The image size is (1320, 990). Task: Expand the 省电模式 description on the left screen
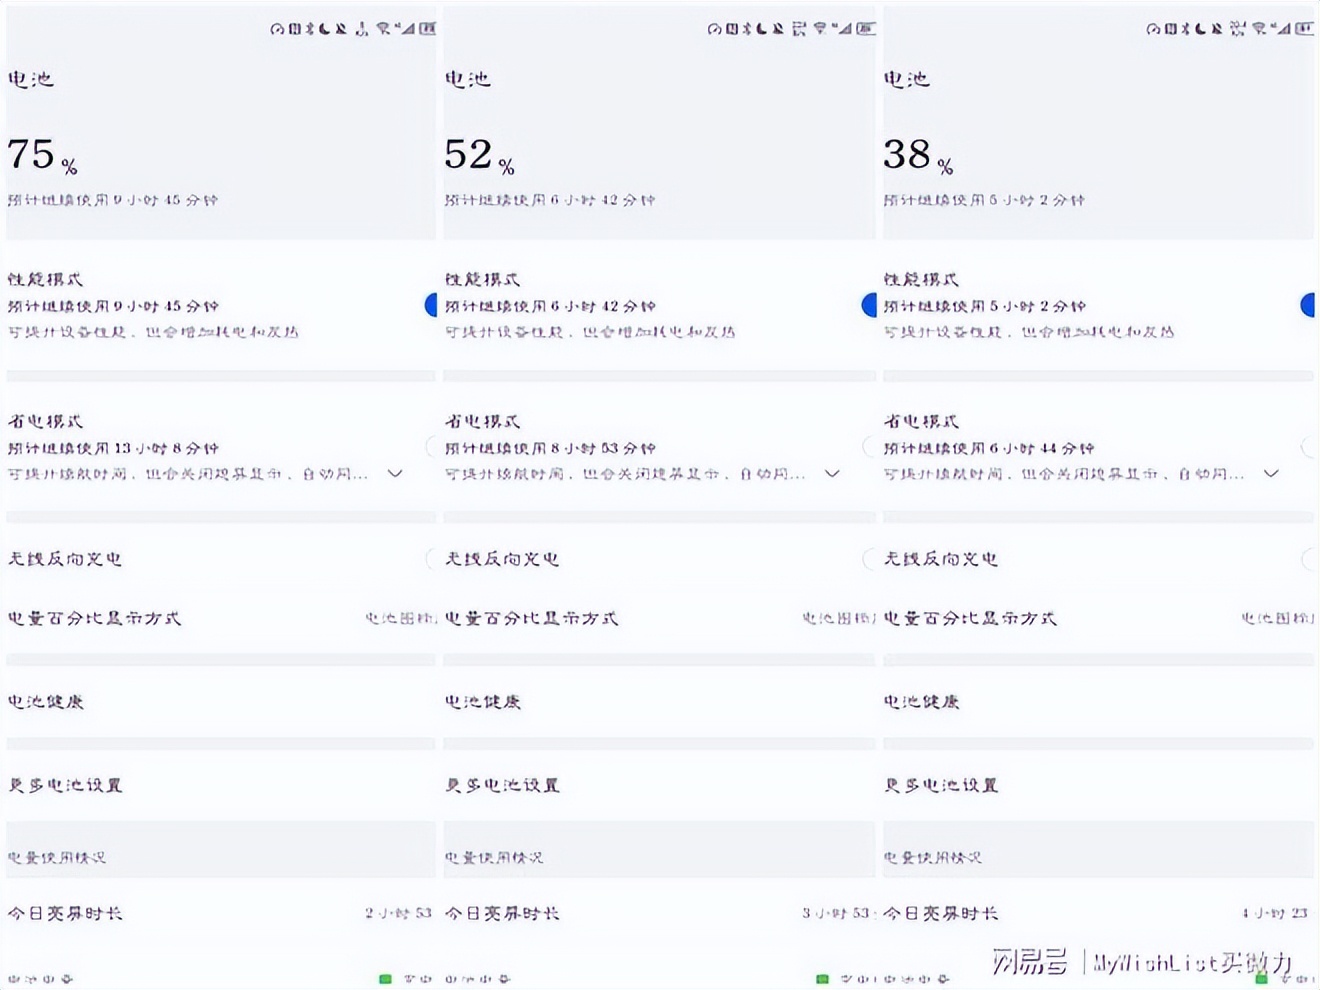393,473
